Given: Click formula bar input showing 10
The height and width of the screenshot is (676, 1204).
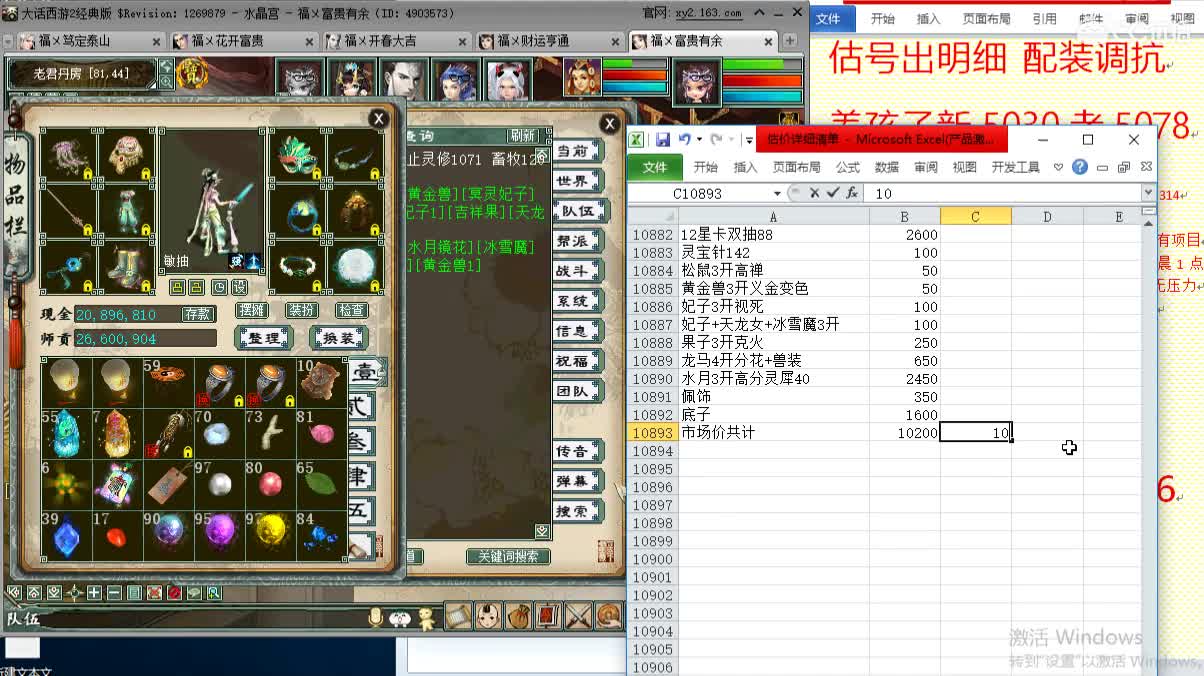Looking at the screenshot, I should coord(1003,193).
